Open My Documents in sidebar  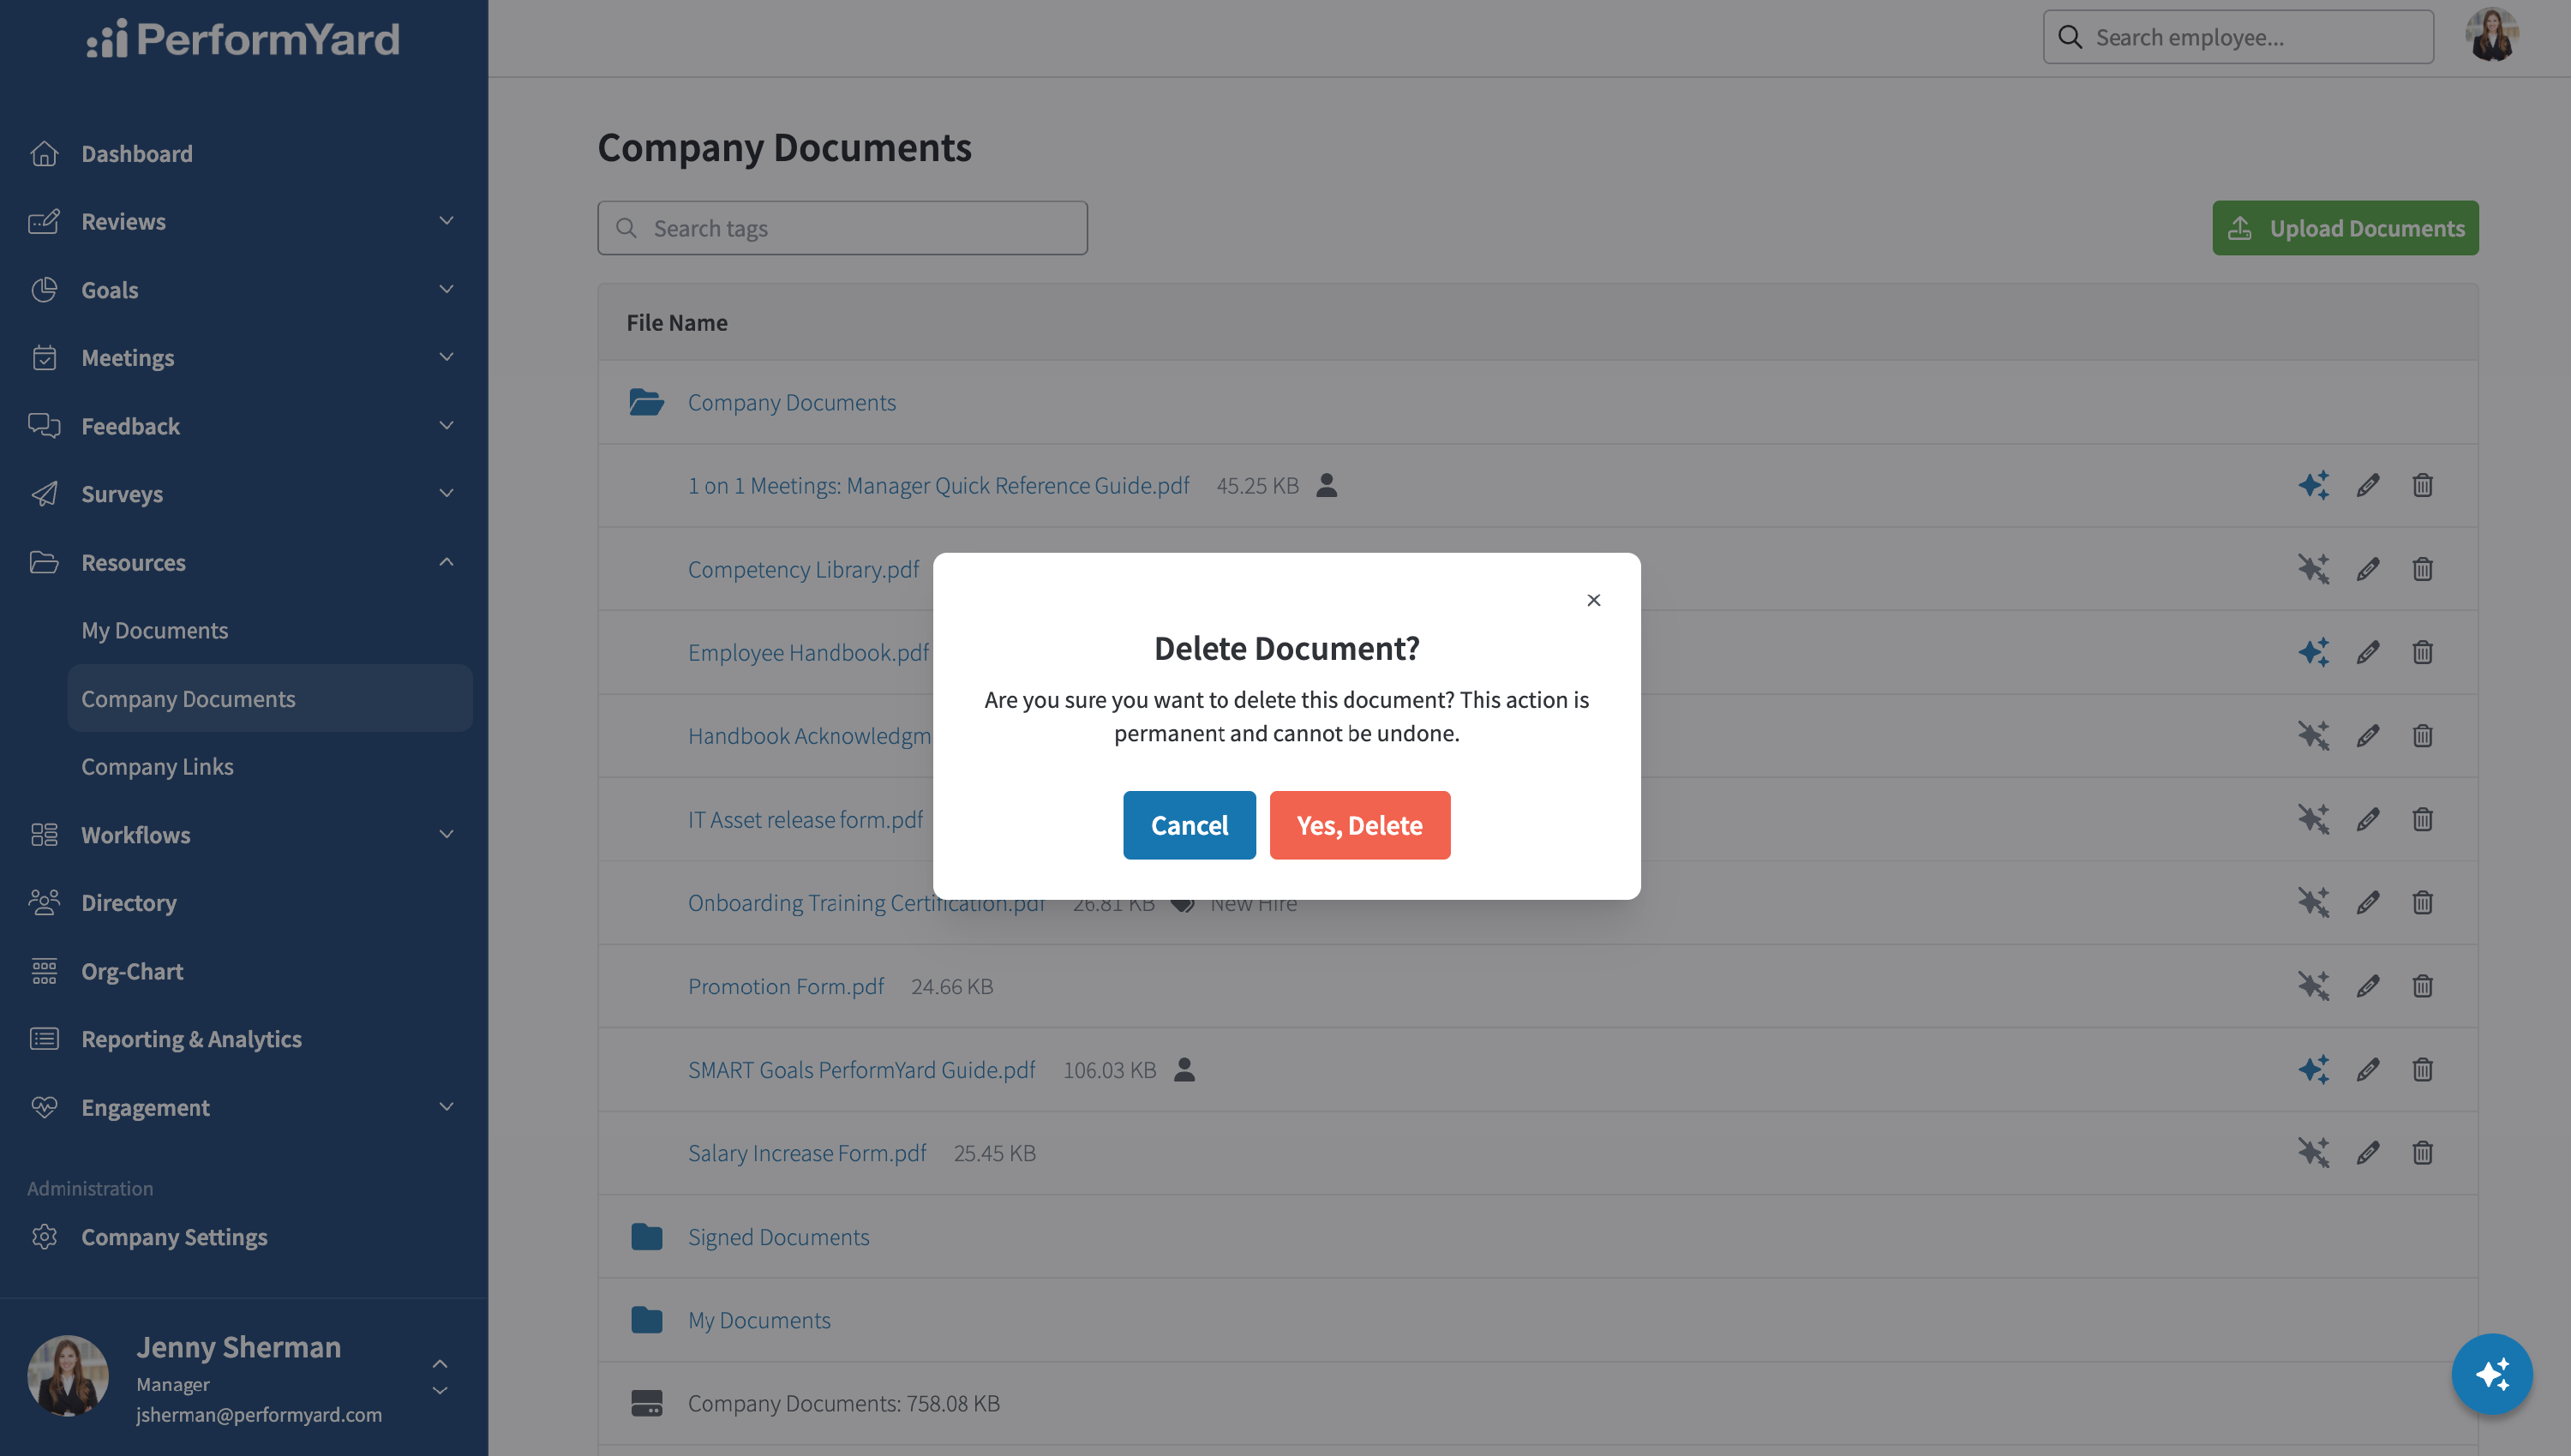coord(155,630)
